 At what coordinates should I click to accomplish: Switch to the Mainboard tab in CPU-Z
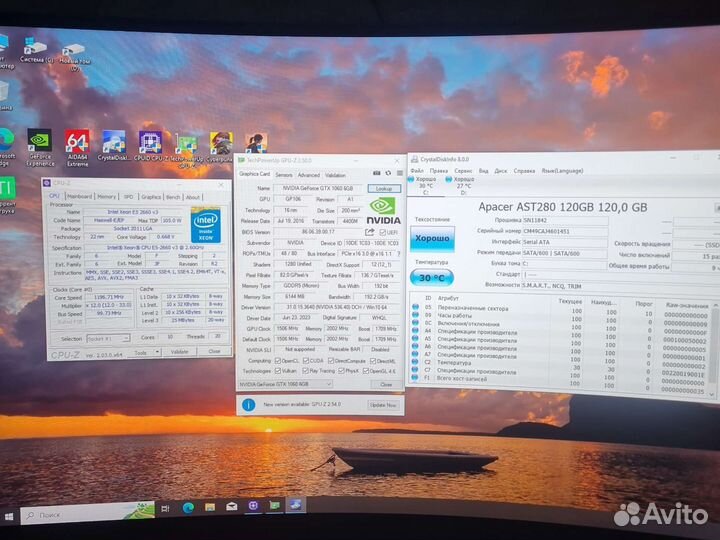point(79,197)
